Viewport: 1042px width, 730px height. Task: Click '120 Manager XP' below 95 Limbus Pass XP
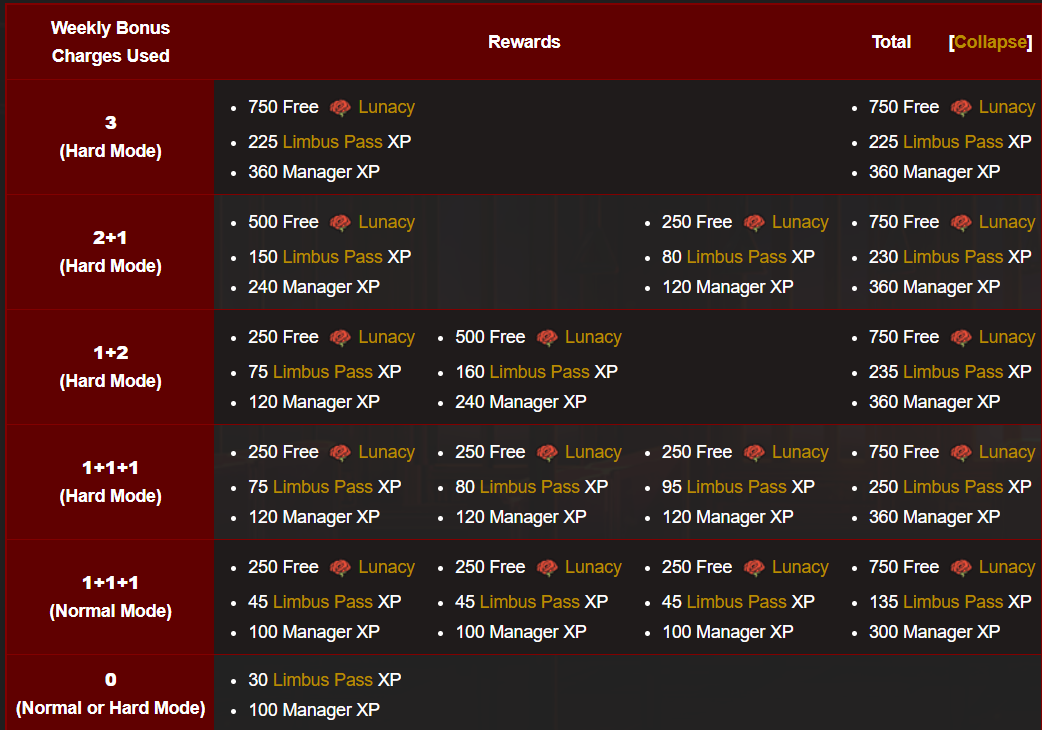(728, 517)
